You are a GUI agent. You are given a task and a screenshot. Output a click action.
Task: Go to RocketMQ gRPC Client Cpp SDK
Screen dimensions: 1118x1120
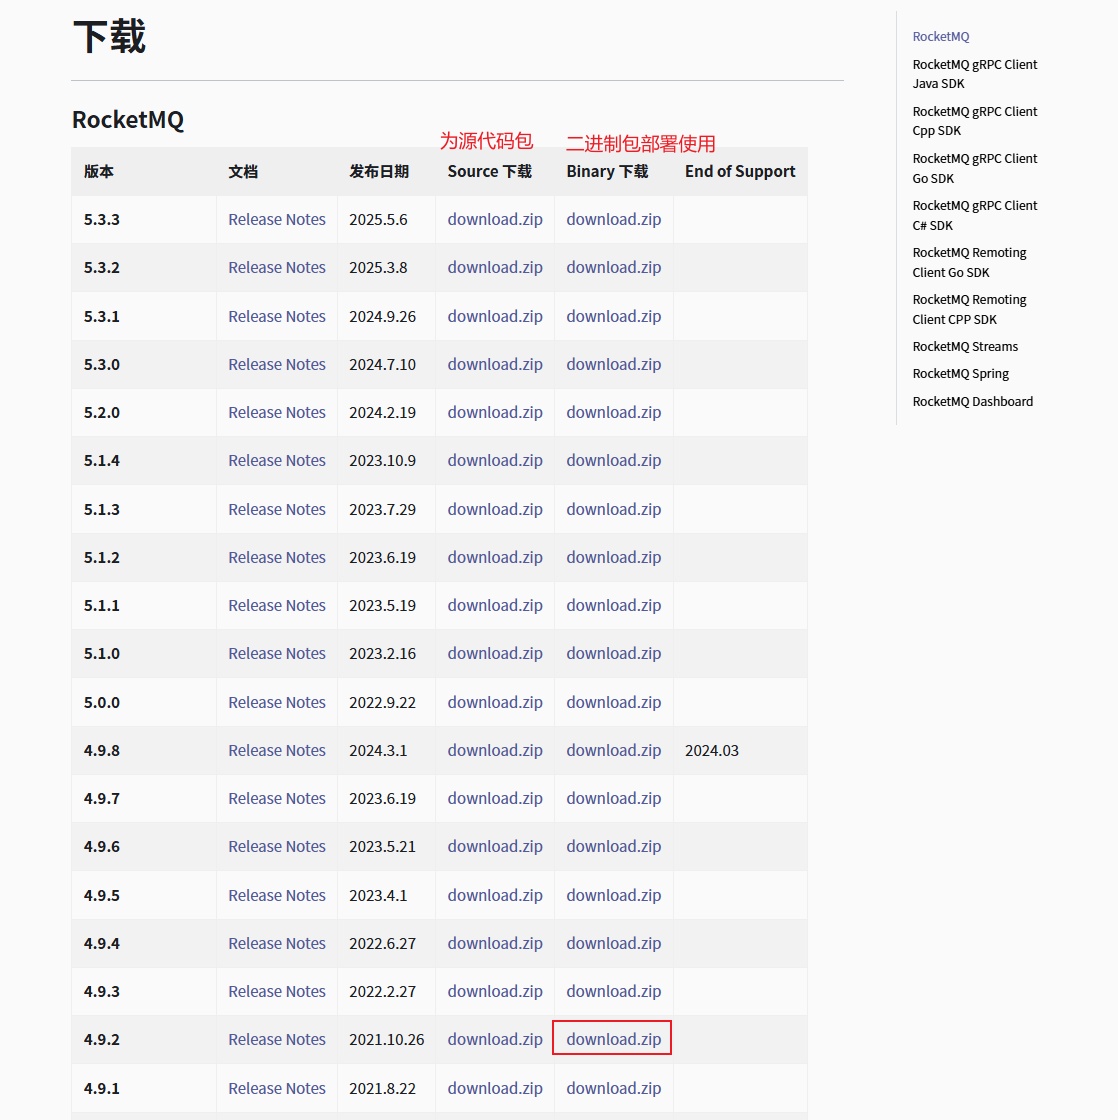974,121
